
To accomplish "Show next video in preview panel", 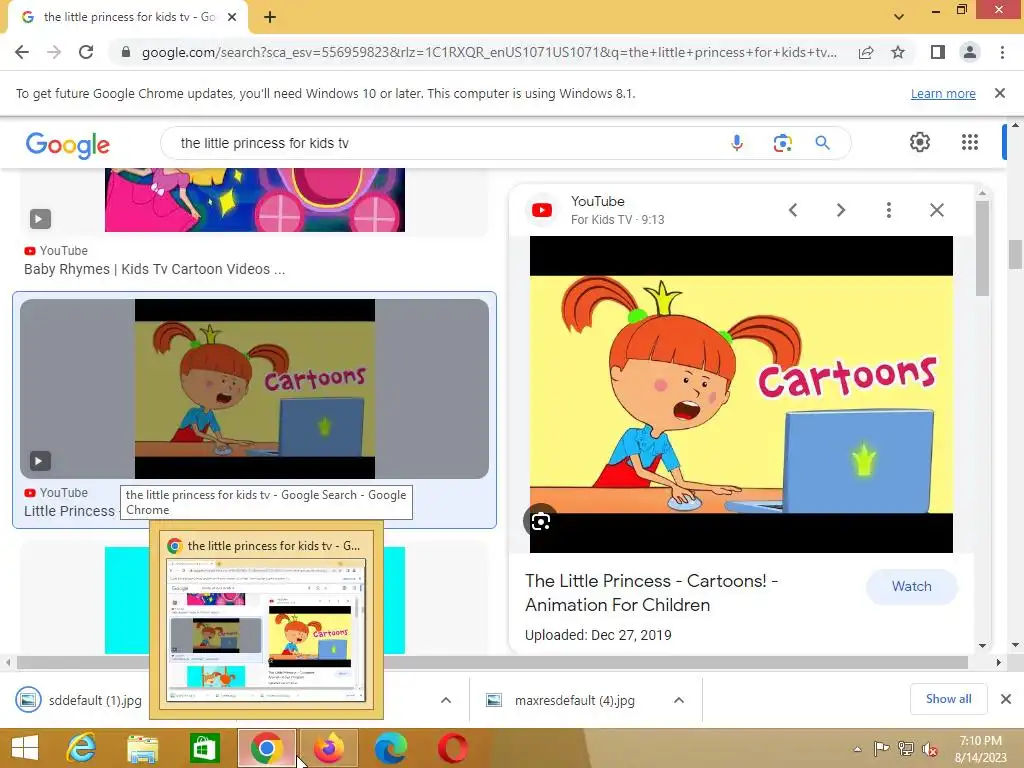I will pyautogui.click(x=841, y=210).
